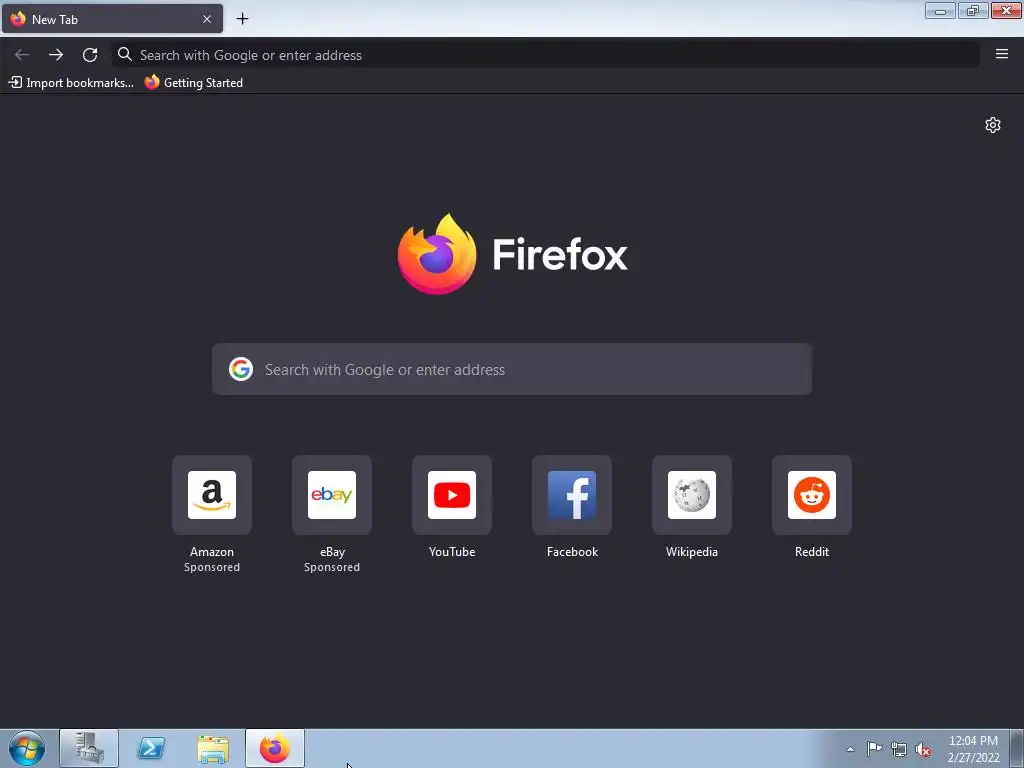The image size is (1024, 768).
Task: Click the Show desktop strip in the taskbar
Action: click(1017, 748)
